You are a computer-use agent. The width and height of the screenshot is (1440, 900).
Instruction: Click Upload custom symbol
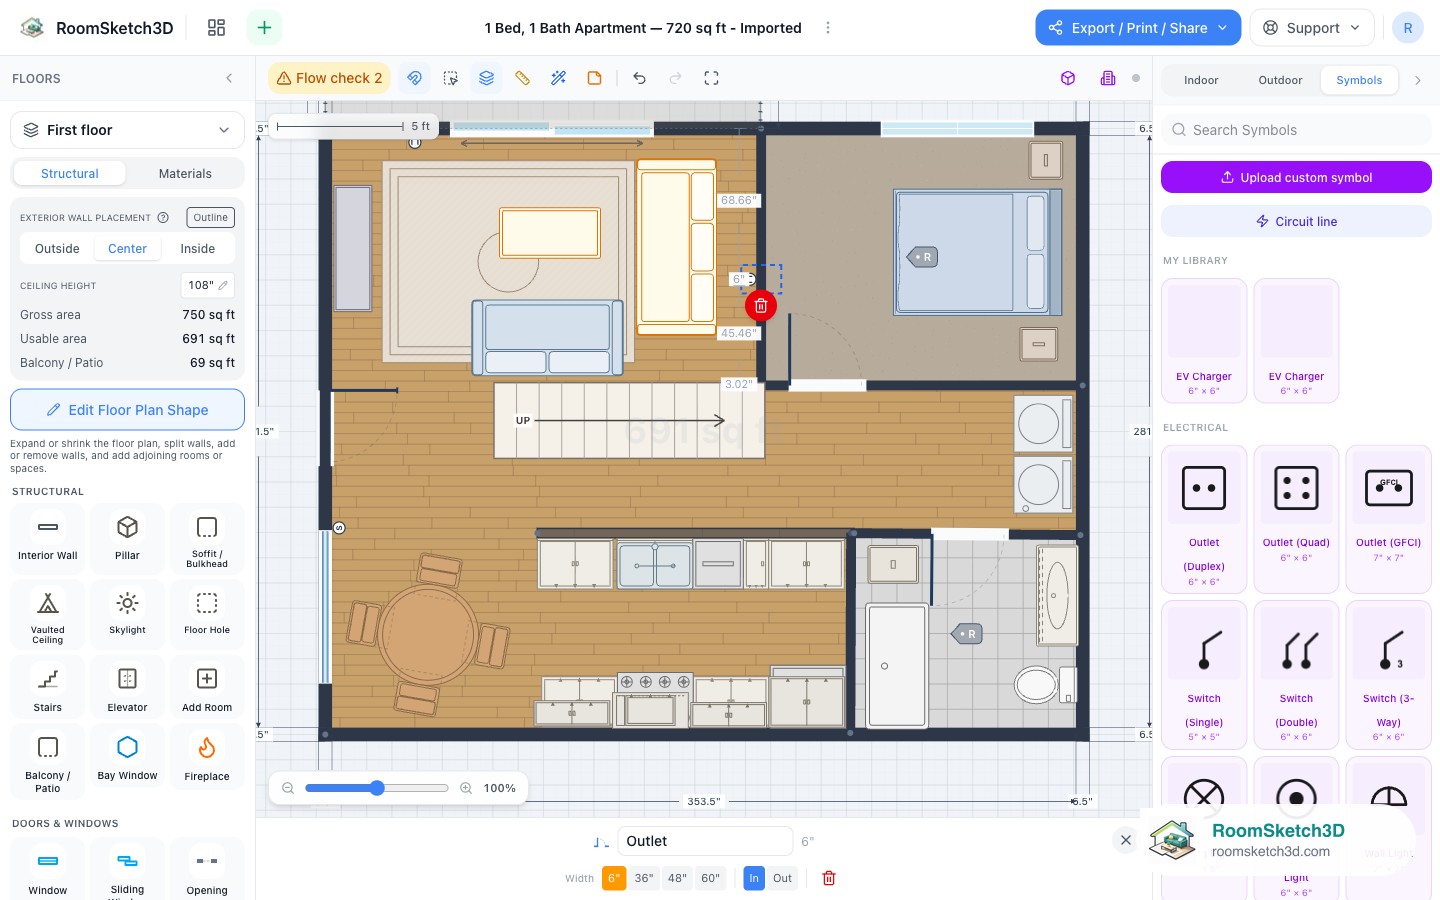1296,177
